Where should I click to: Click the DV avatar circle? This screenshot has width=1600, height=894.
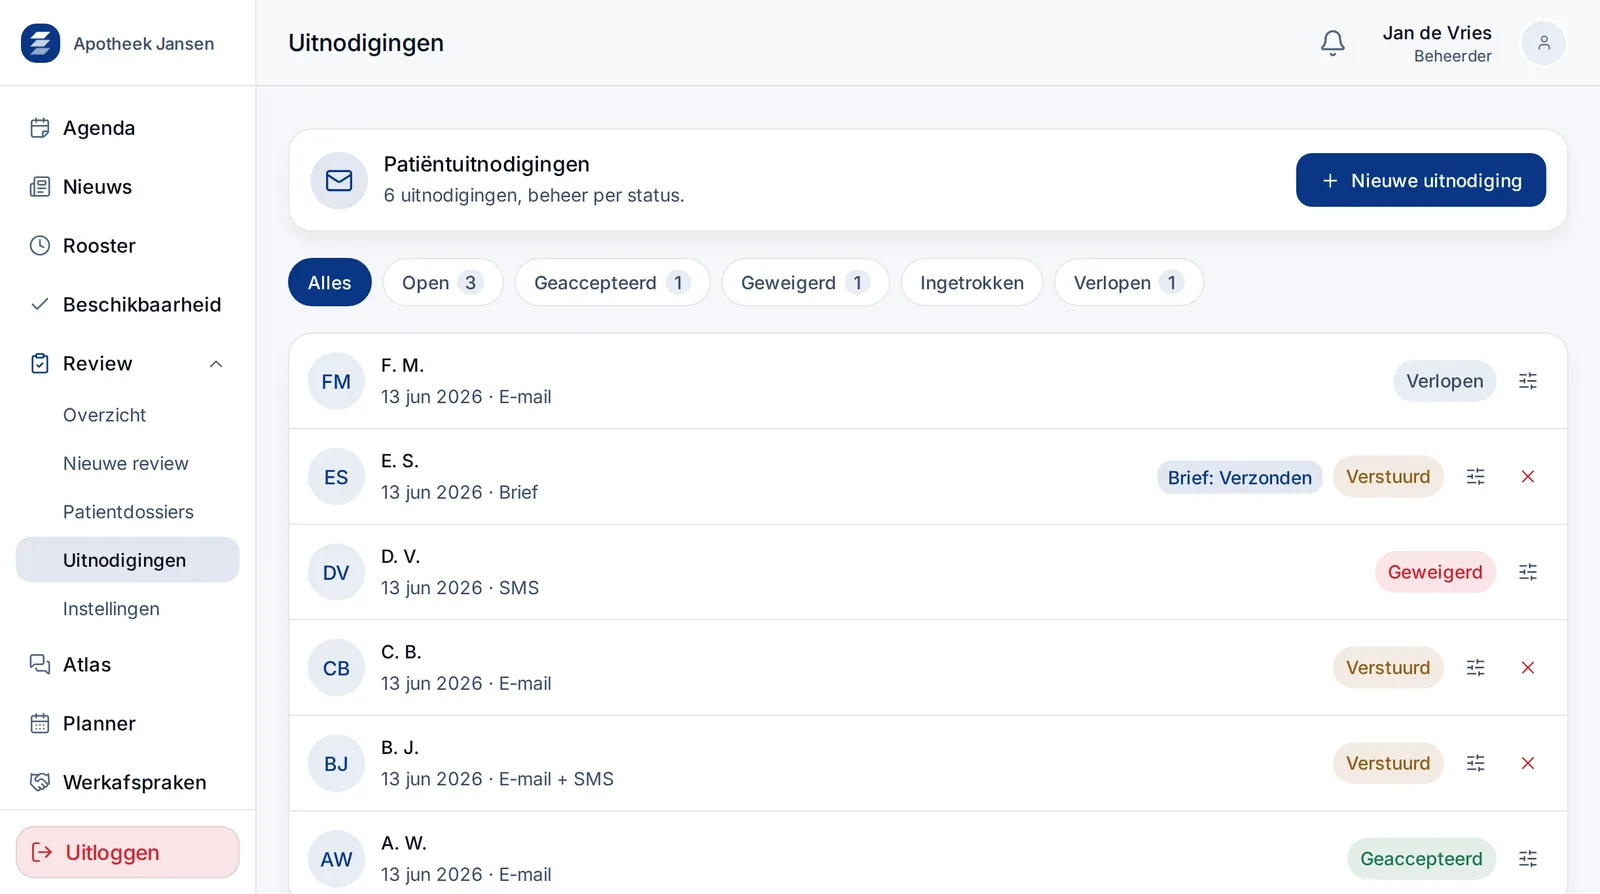click(336, 572)
